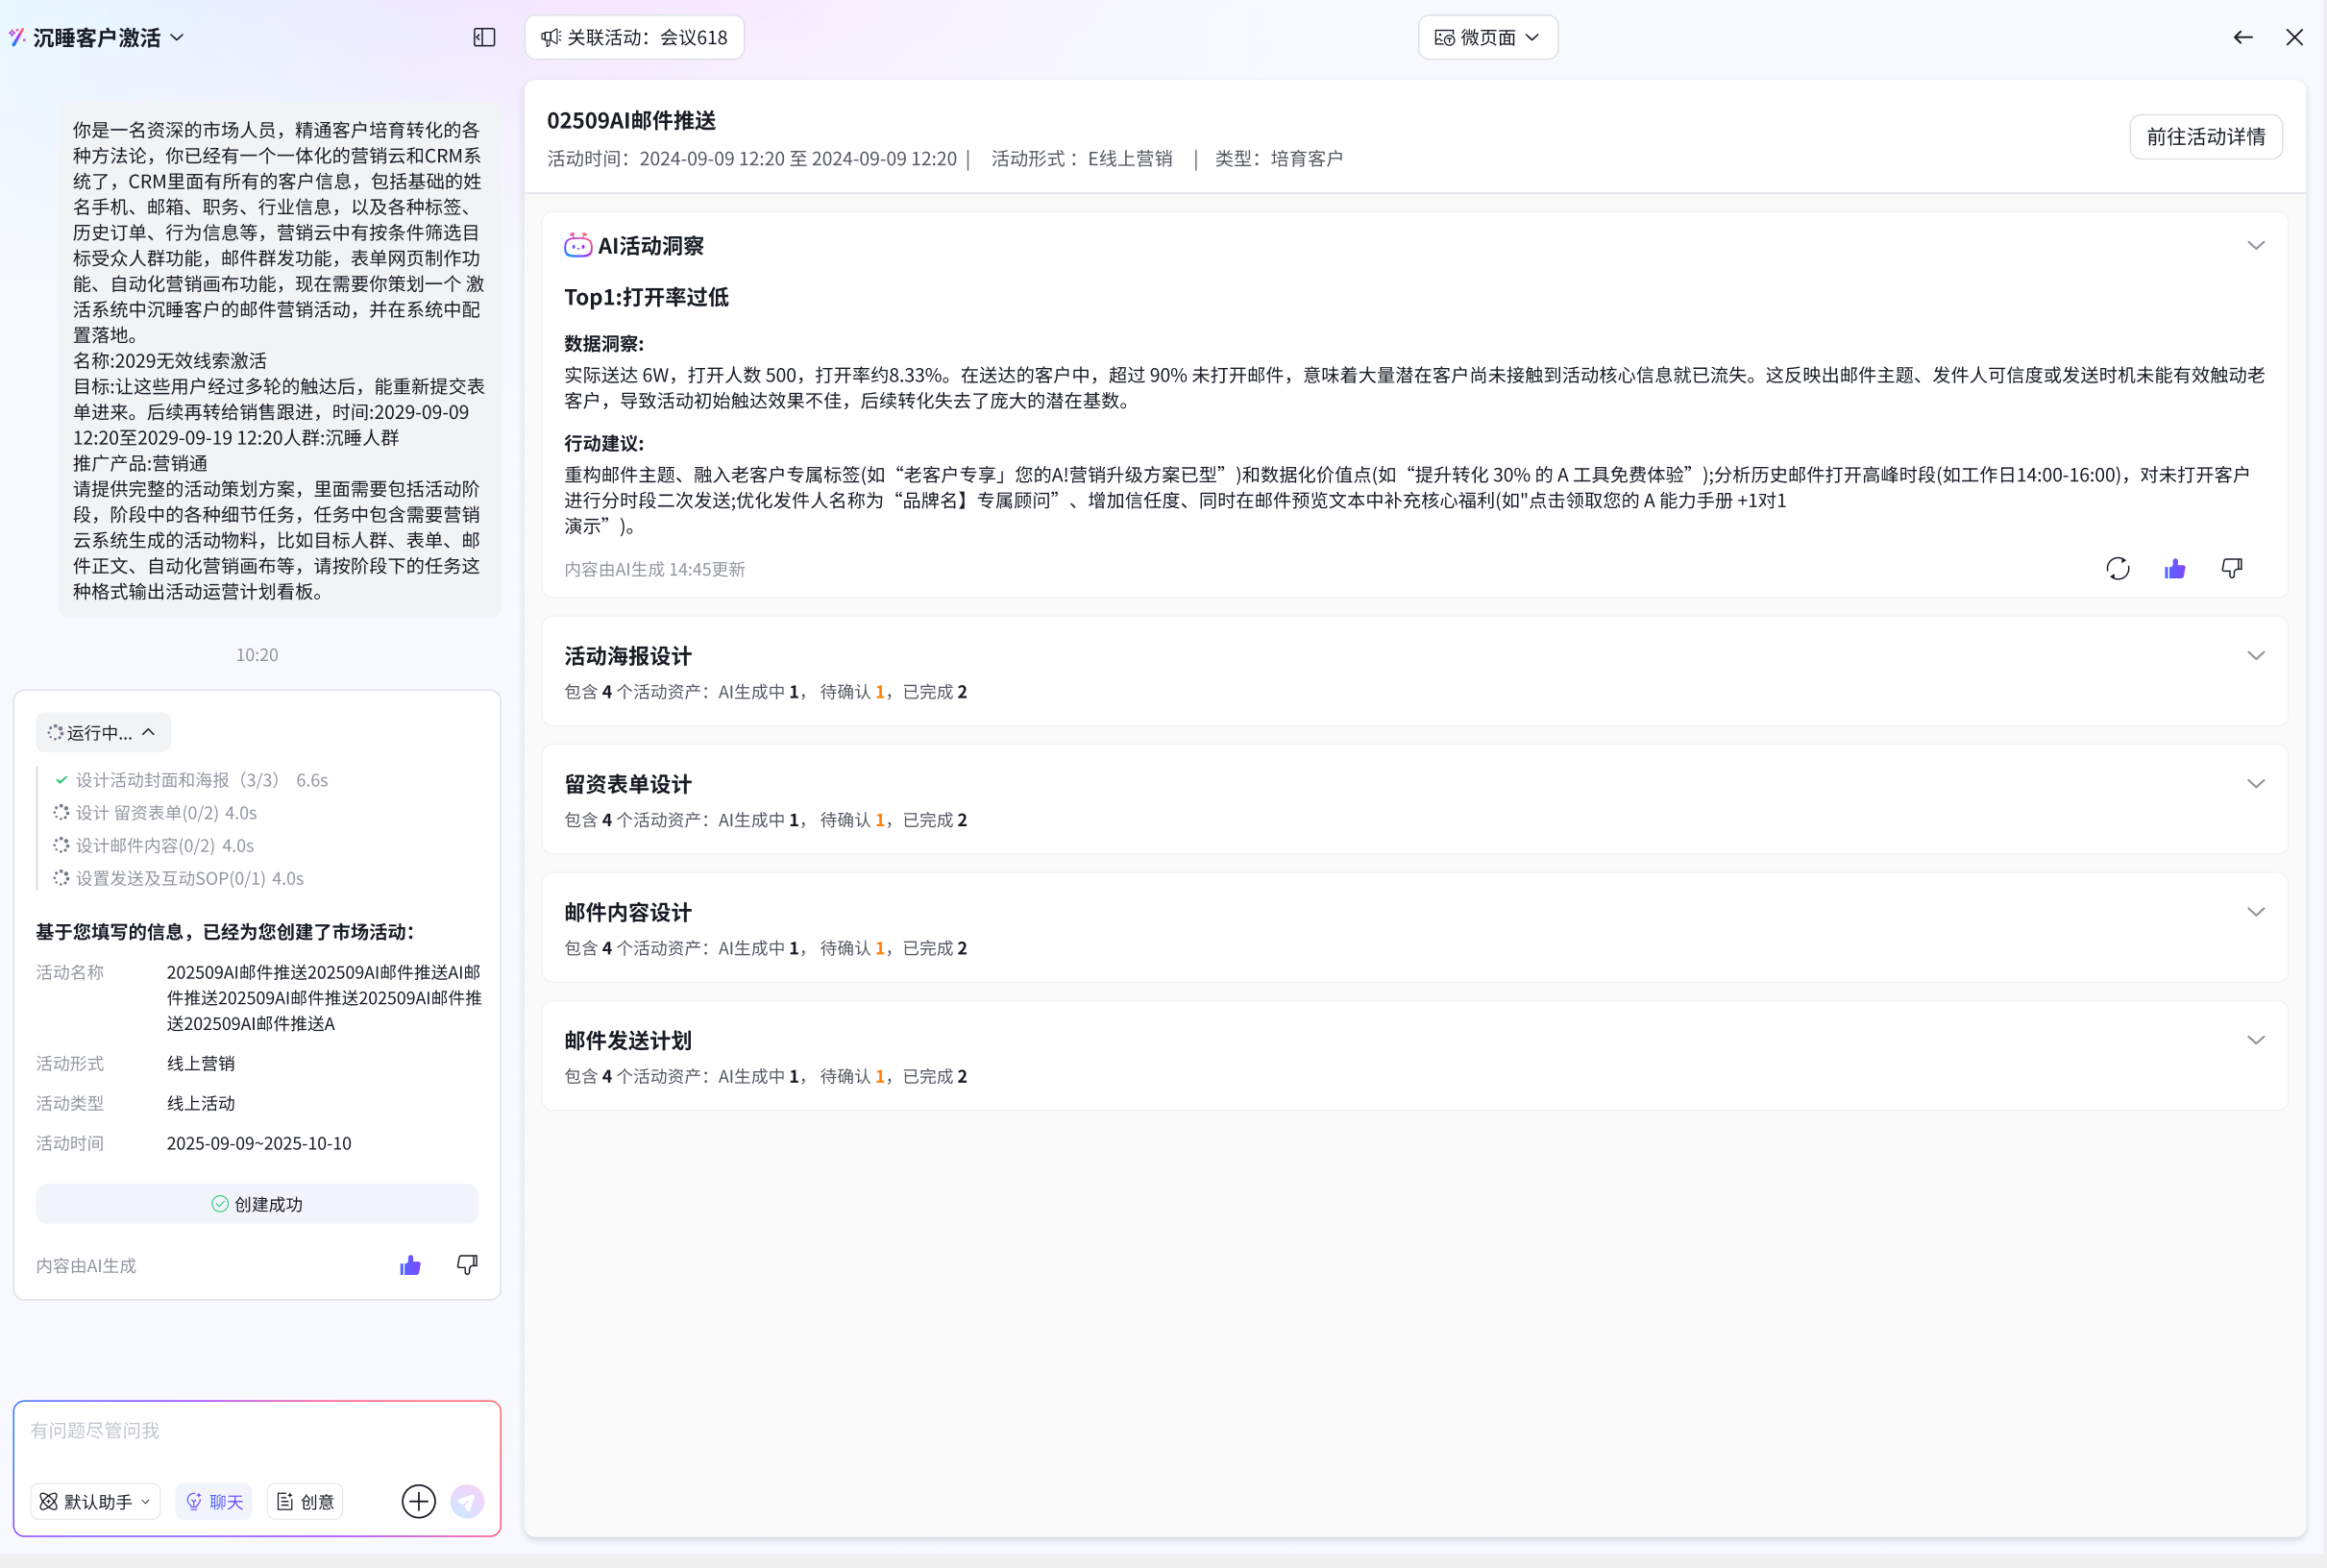The height and width of the screenshot is (1568, 2327).
Task: Collapse the 运行中 progress list
Action: (x=103, y=732)
